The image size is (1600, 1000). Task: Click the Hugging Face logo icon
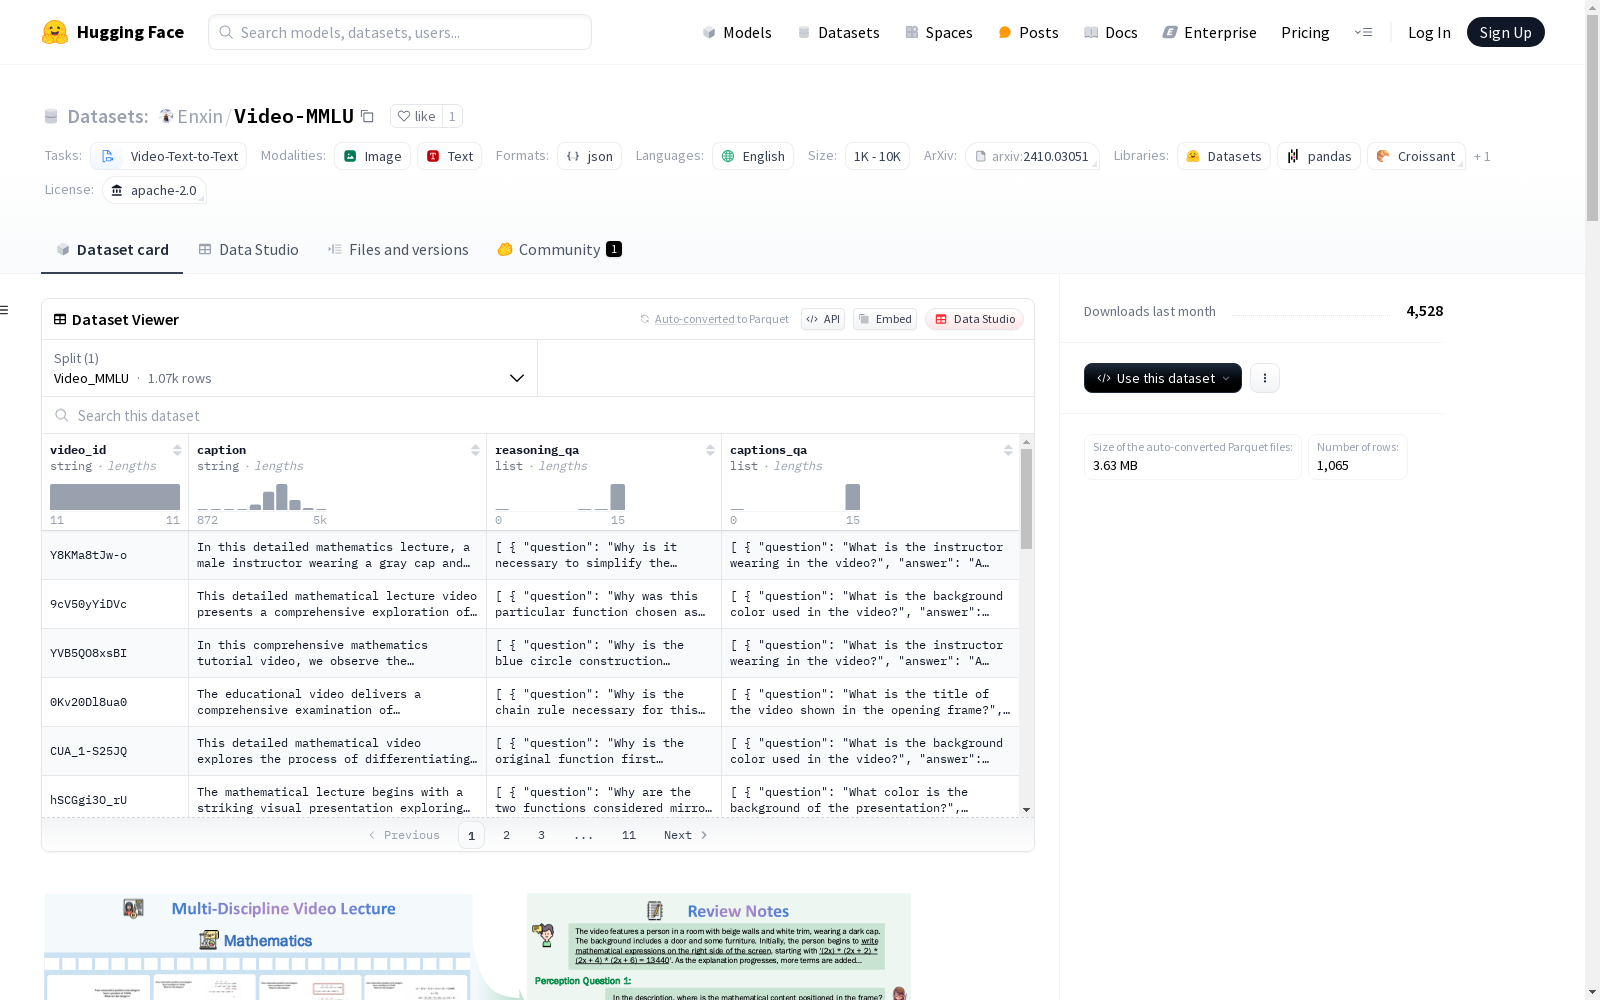pos(55,32)
